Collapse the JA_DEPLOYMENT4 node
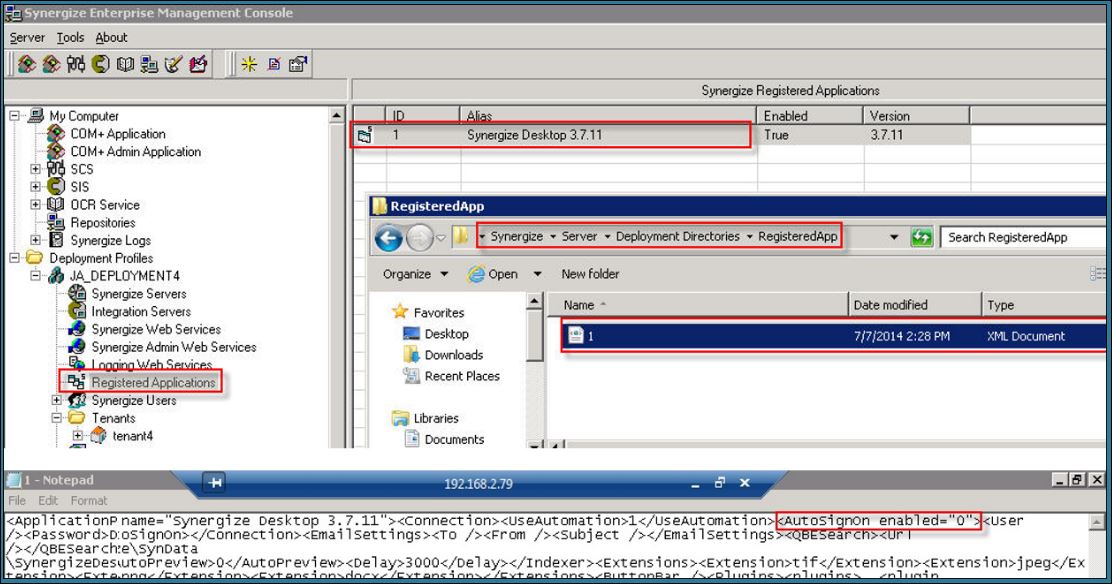 [35, 275]
